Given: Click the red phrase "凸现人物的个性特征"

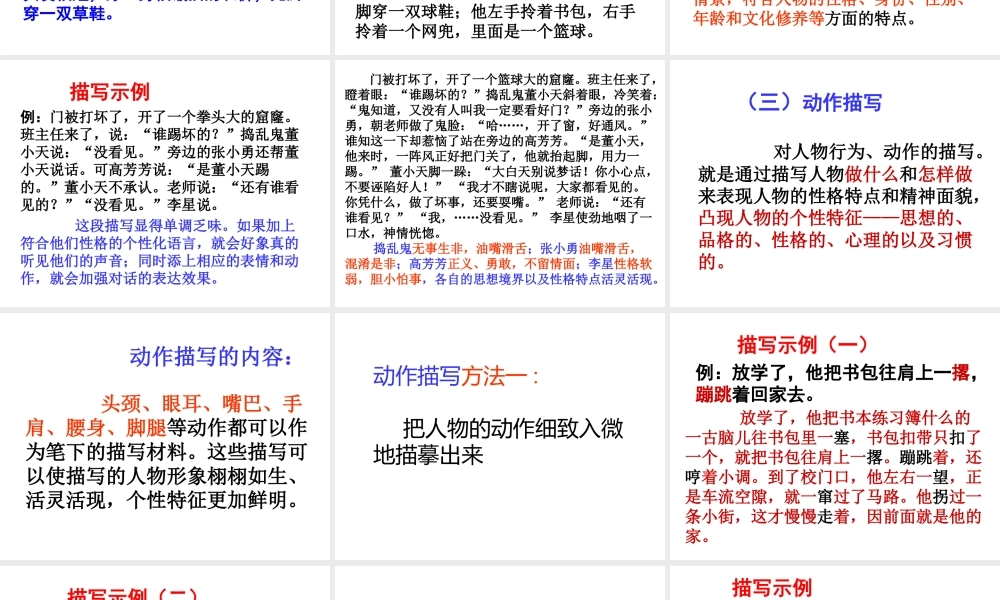Looking at the screenshot, I should 780,218.
